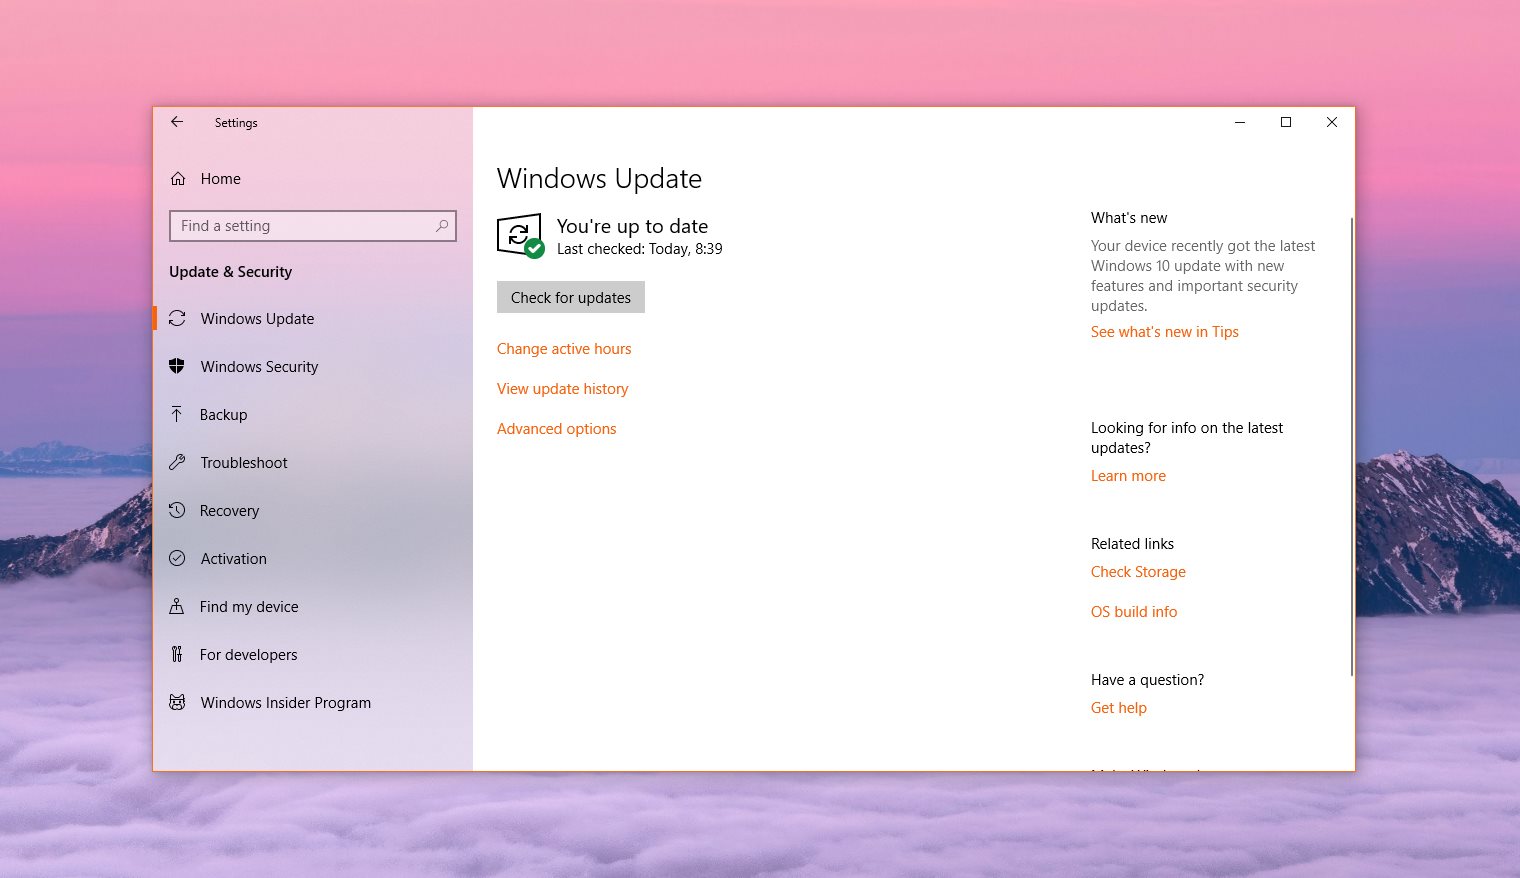
Task: Click the Update & Security section header
Action: (231, 272)
